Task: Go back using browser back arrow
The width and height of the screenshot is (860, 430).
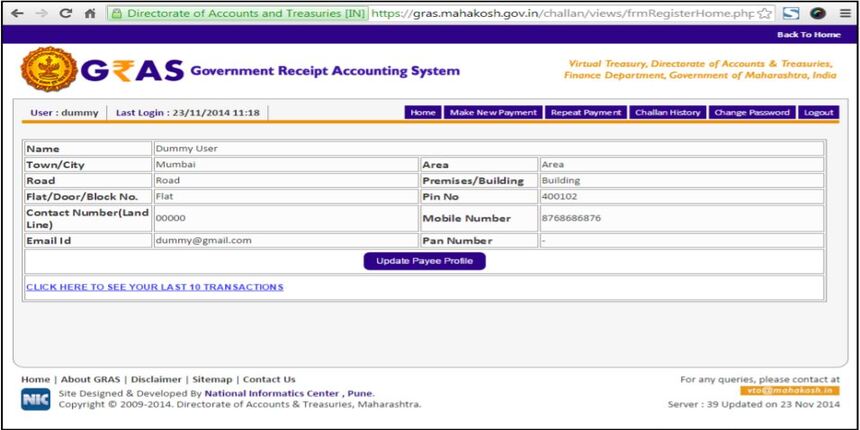Action: click(x=17, y=14)
